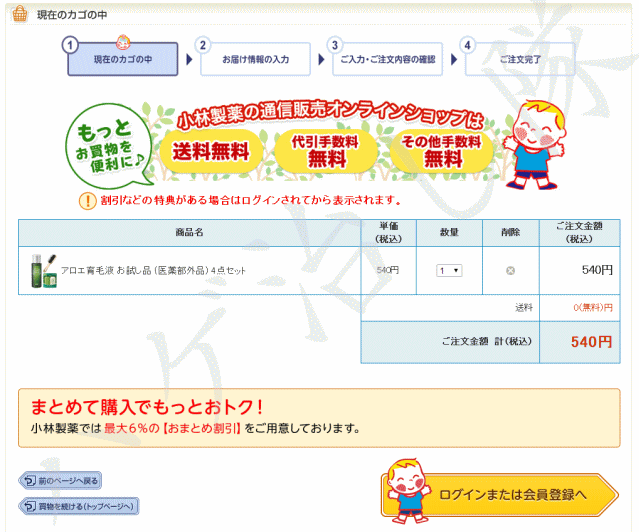639x532 pixels.
Task: Select step 3 ご入力・ご注文内容の確認 tab
Action: [x=388, y=59]
